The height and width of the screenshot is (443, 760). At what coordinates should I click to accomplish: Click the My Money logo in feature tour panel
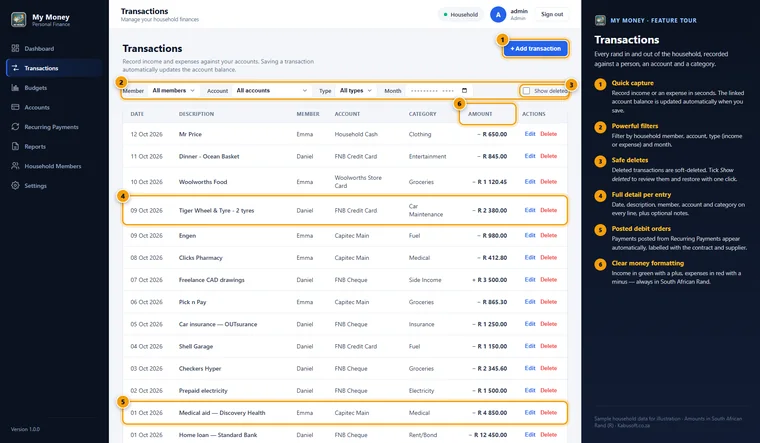point(600,20)
